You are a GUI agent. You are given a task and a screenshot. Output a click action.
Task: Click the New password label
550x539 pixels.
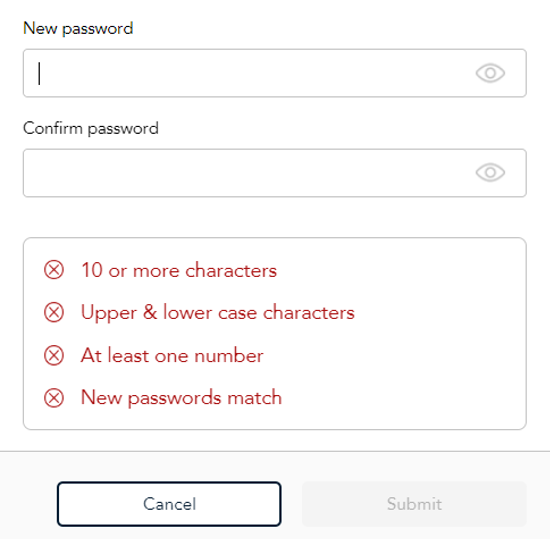click(78, 28)
